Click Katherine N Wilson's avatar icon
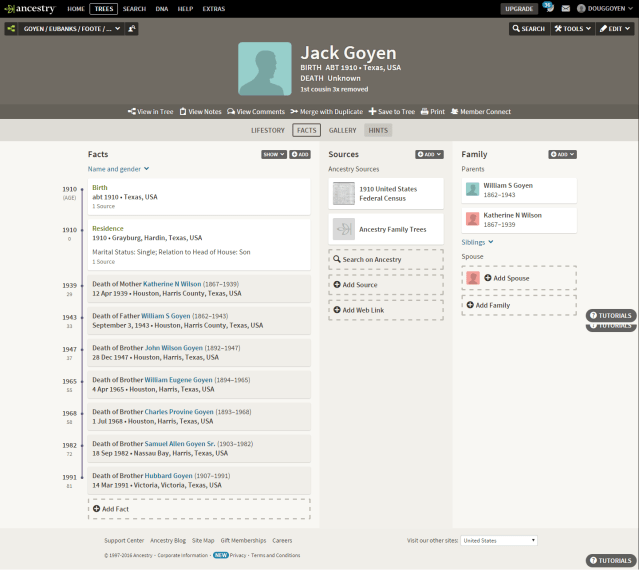 473,219
